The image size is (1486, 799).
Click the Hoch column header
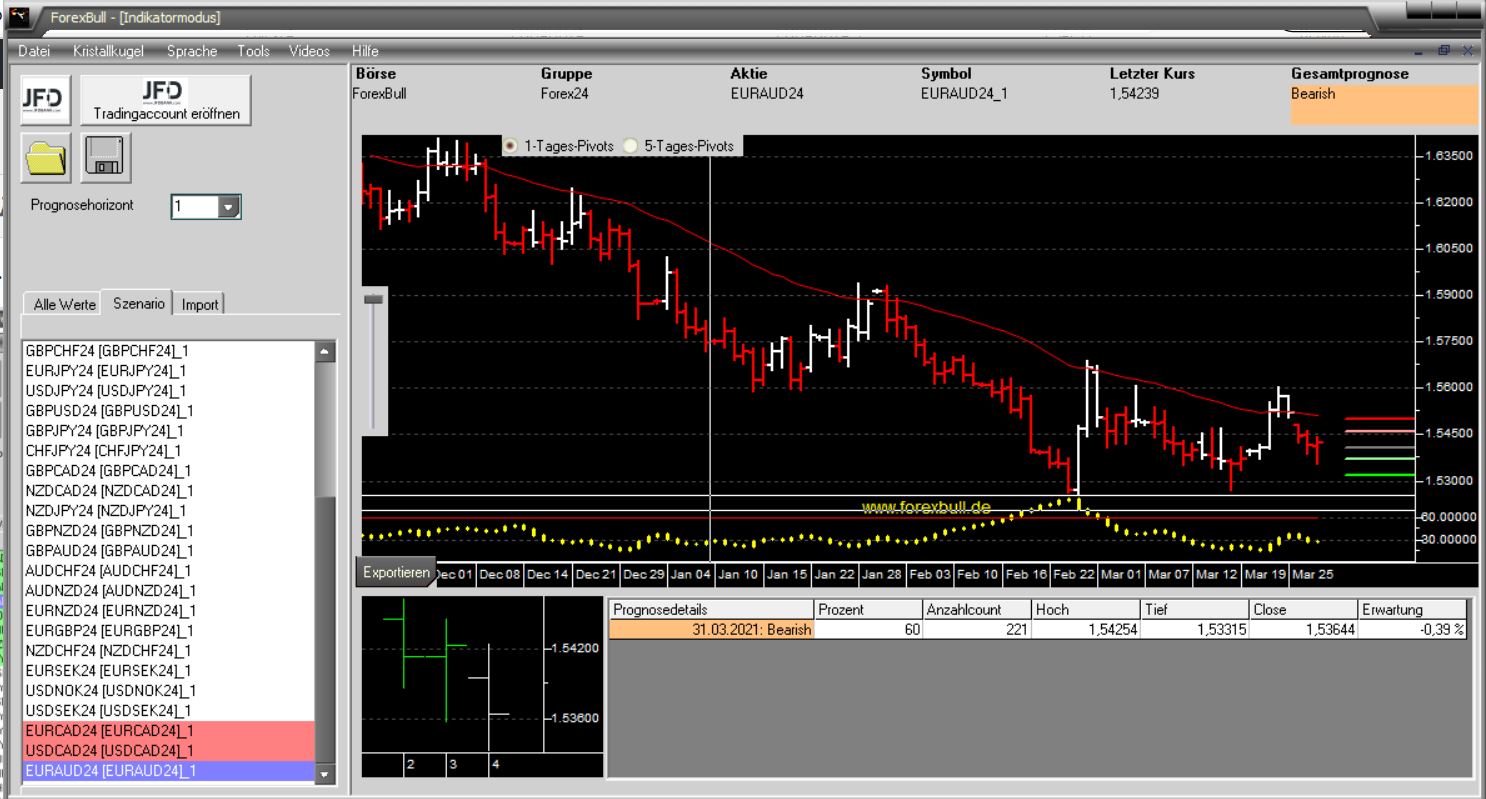coord(1086,609)
